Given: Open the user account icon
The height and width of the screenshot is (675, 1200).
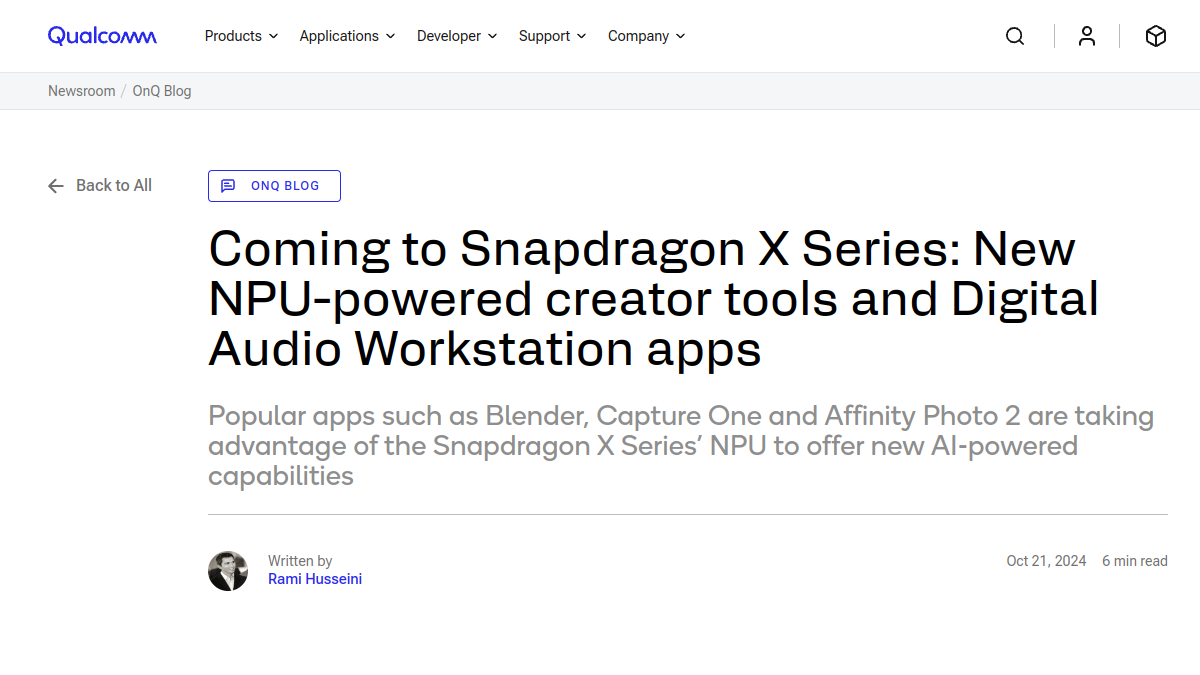Looking at the screenshot, I should (1087, 36).
